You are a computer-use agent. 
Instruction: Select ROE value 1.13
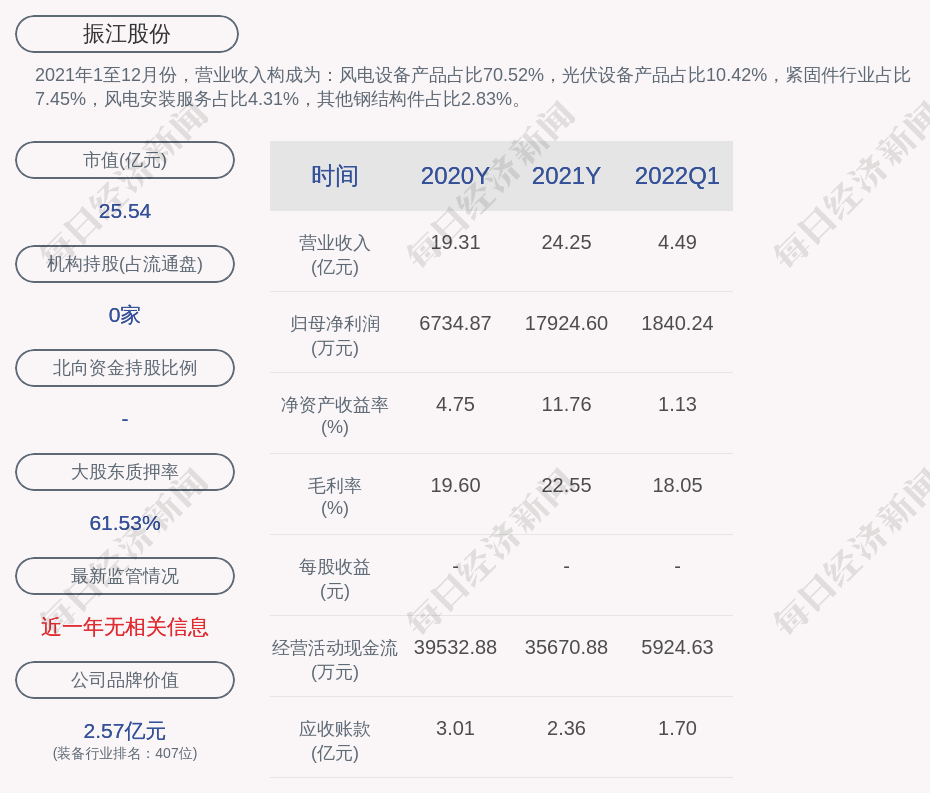tap(677, 405)
